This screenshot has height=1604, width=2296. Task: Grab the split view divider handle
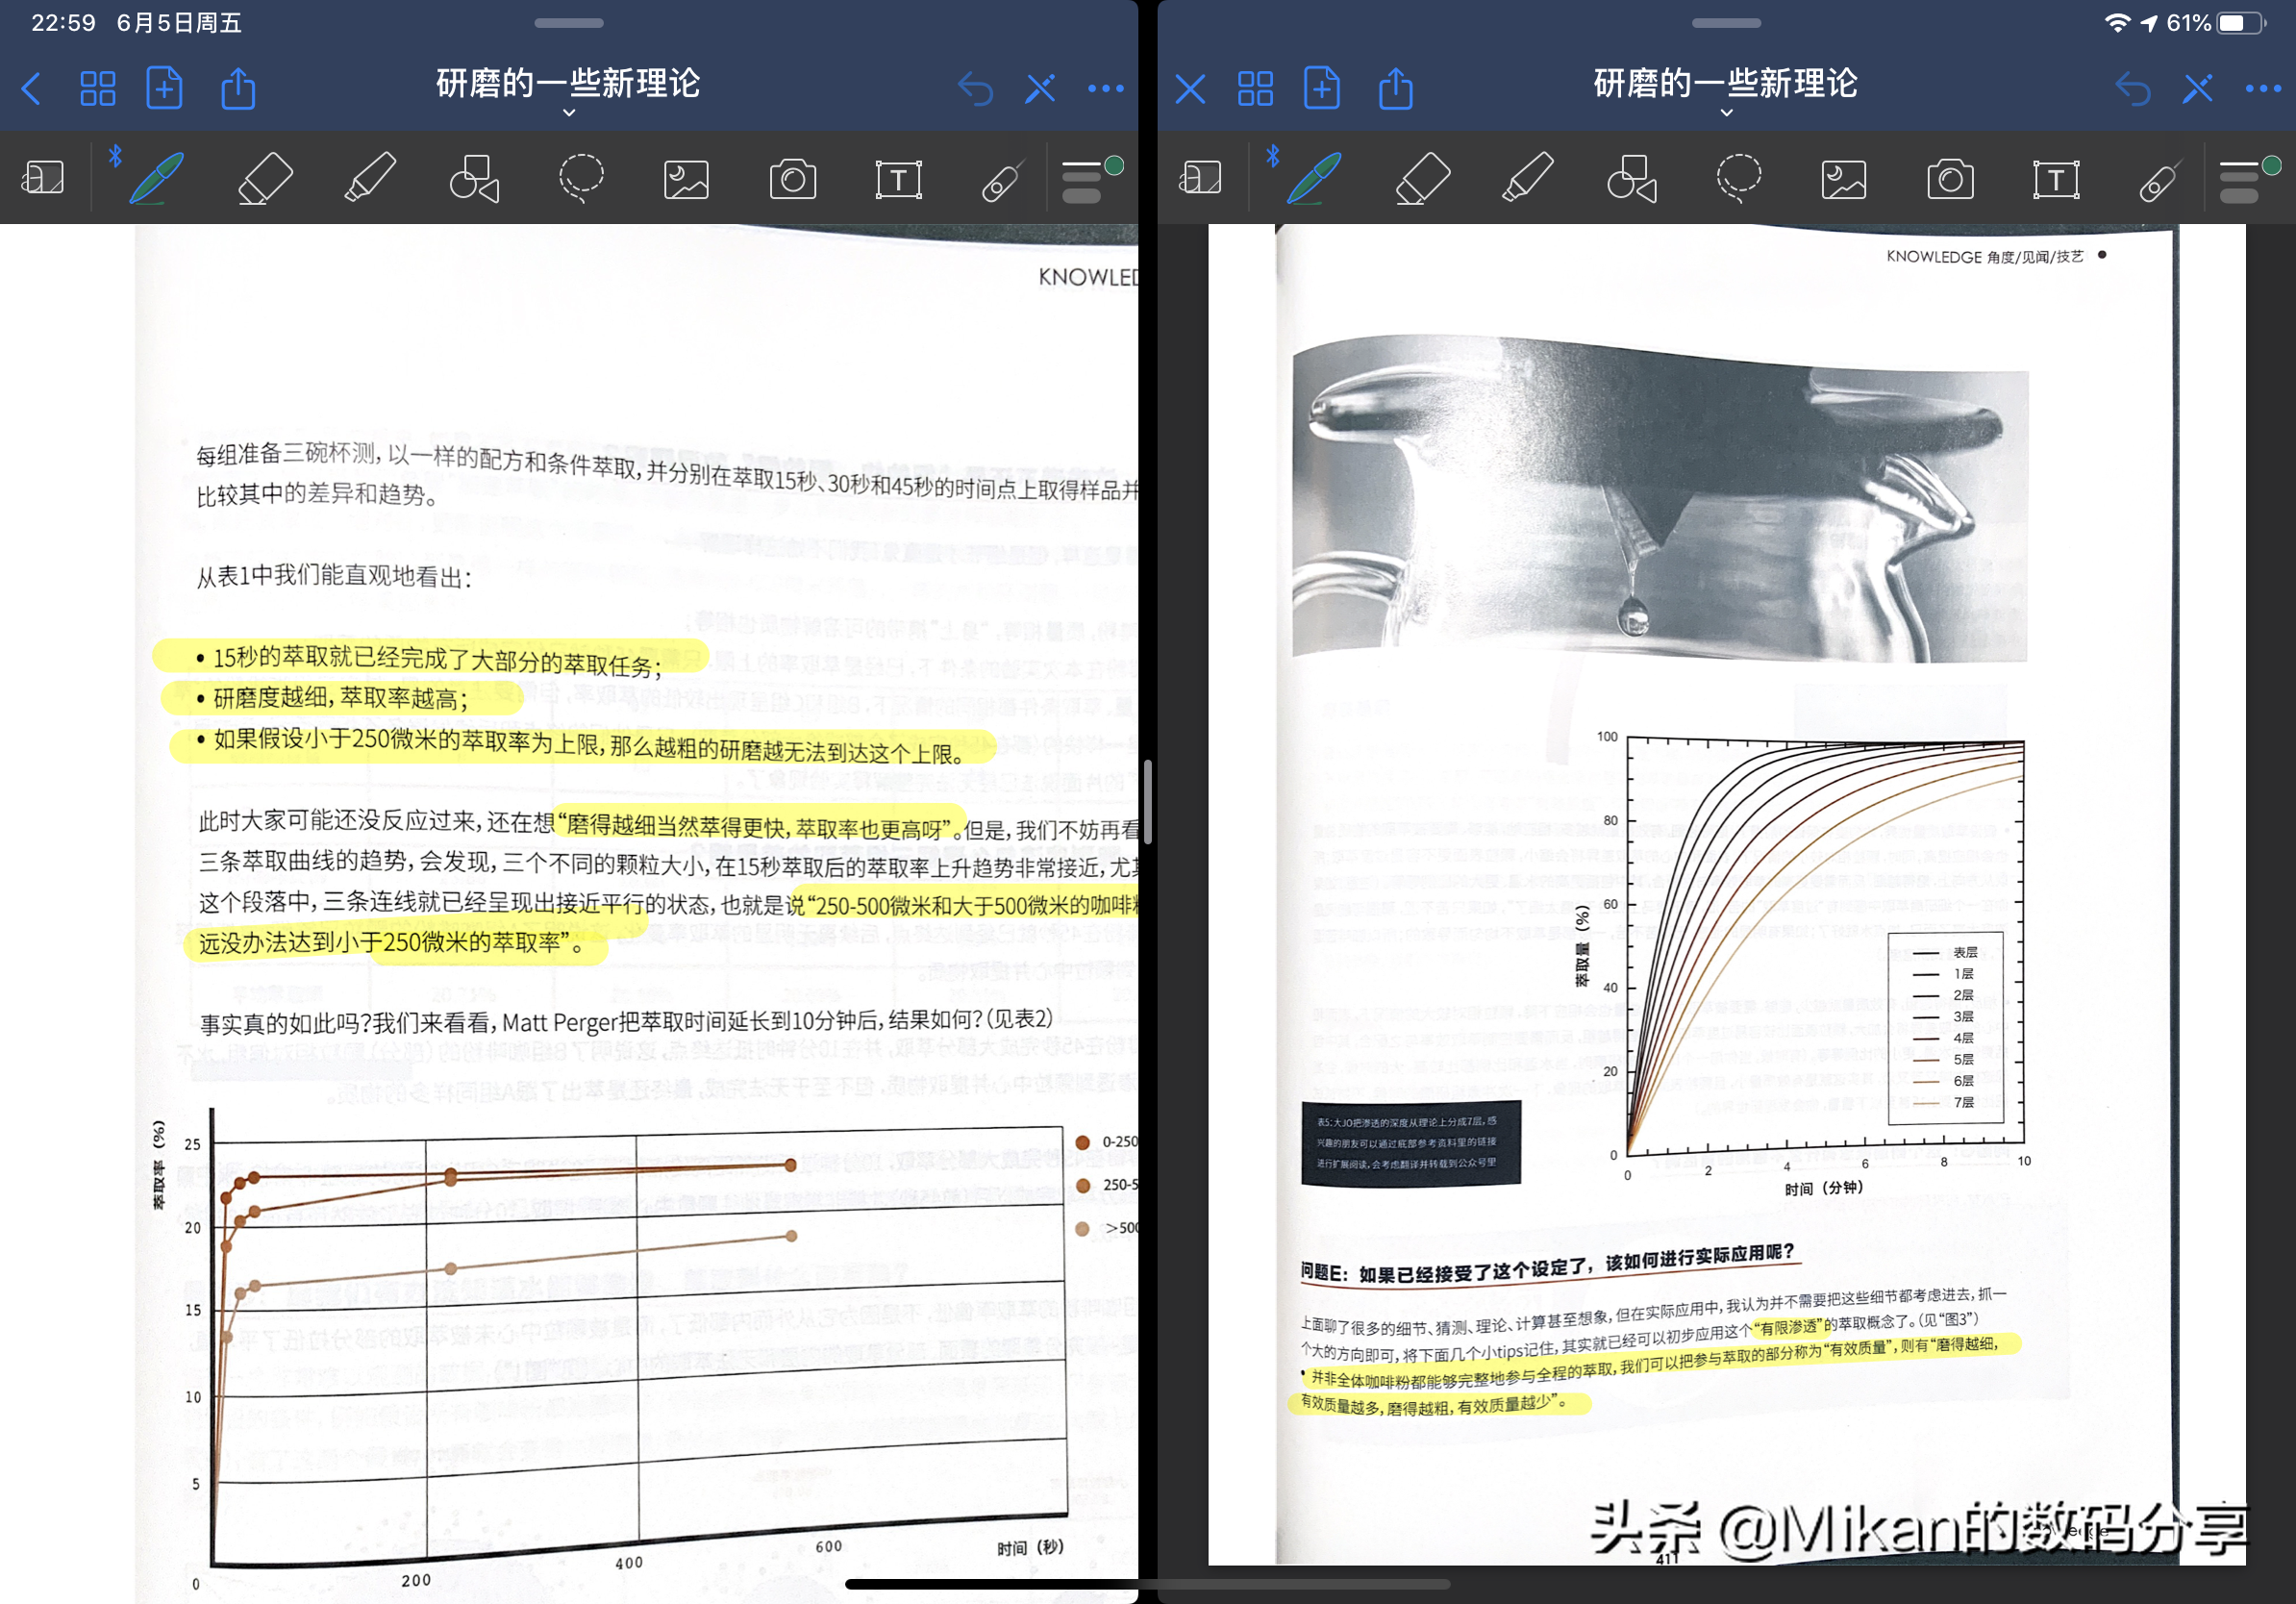point(1148,802)
